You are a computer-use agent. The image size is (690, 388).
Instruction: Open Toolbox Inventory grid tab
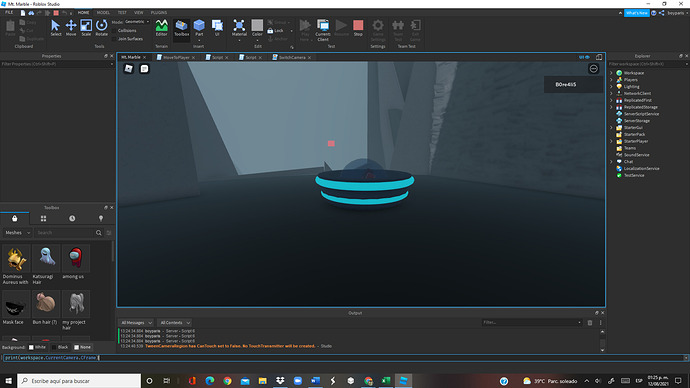point(43,218)
